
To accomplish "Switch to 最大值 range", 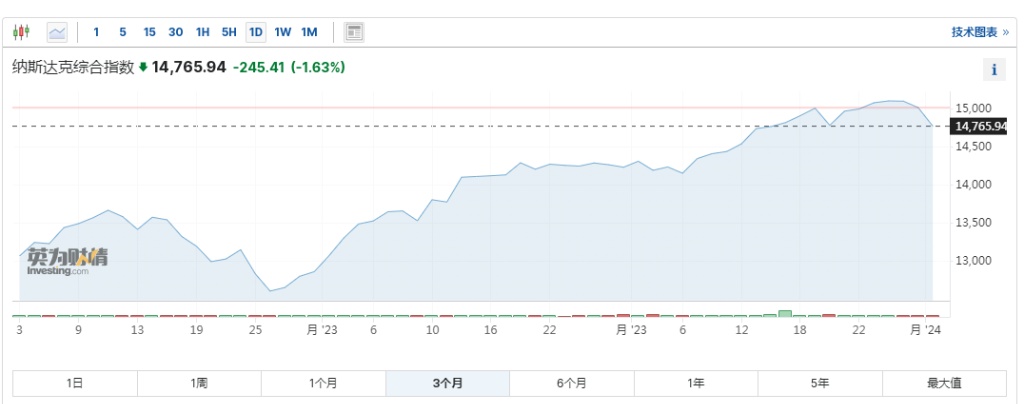I will pyautogui.click(x=943, y=383).
